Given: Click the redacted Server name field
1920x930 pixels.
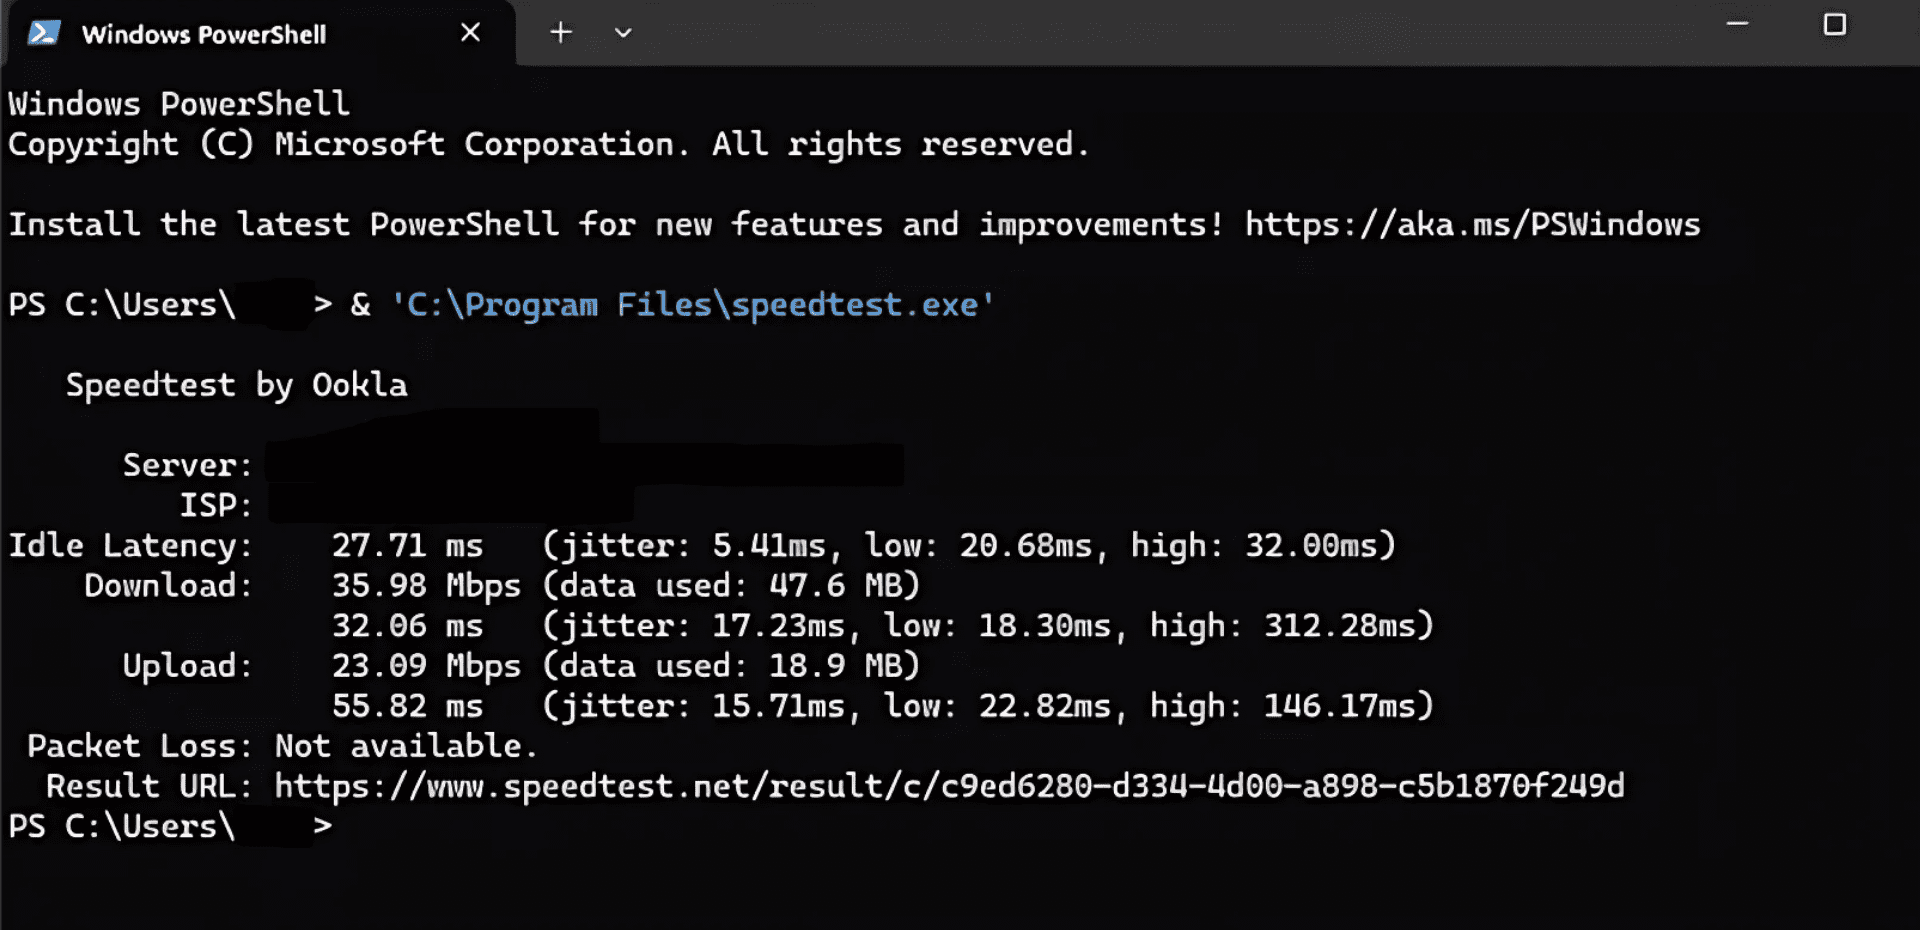Looking at the screenshot, I should pyautogui.click(x=584, y=465).
